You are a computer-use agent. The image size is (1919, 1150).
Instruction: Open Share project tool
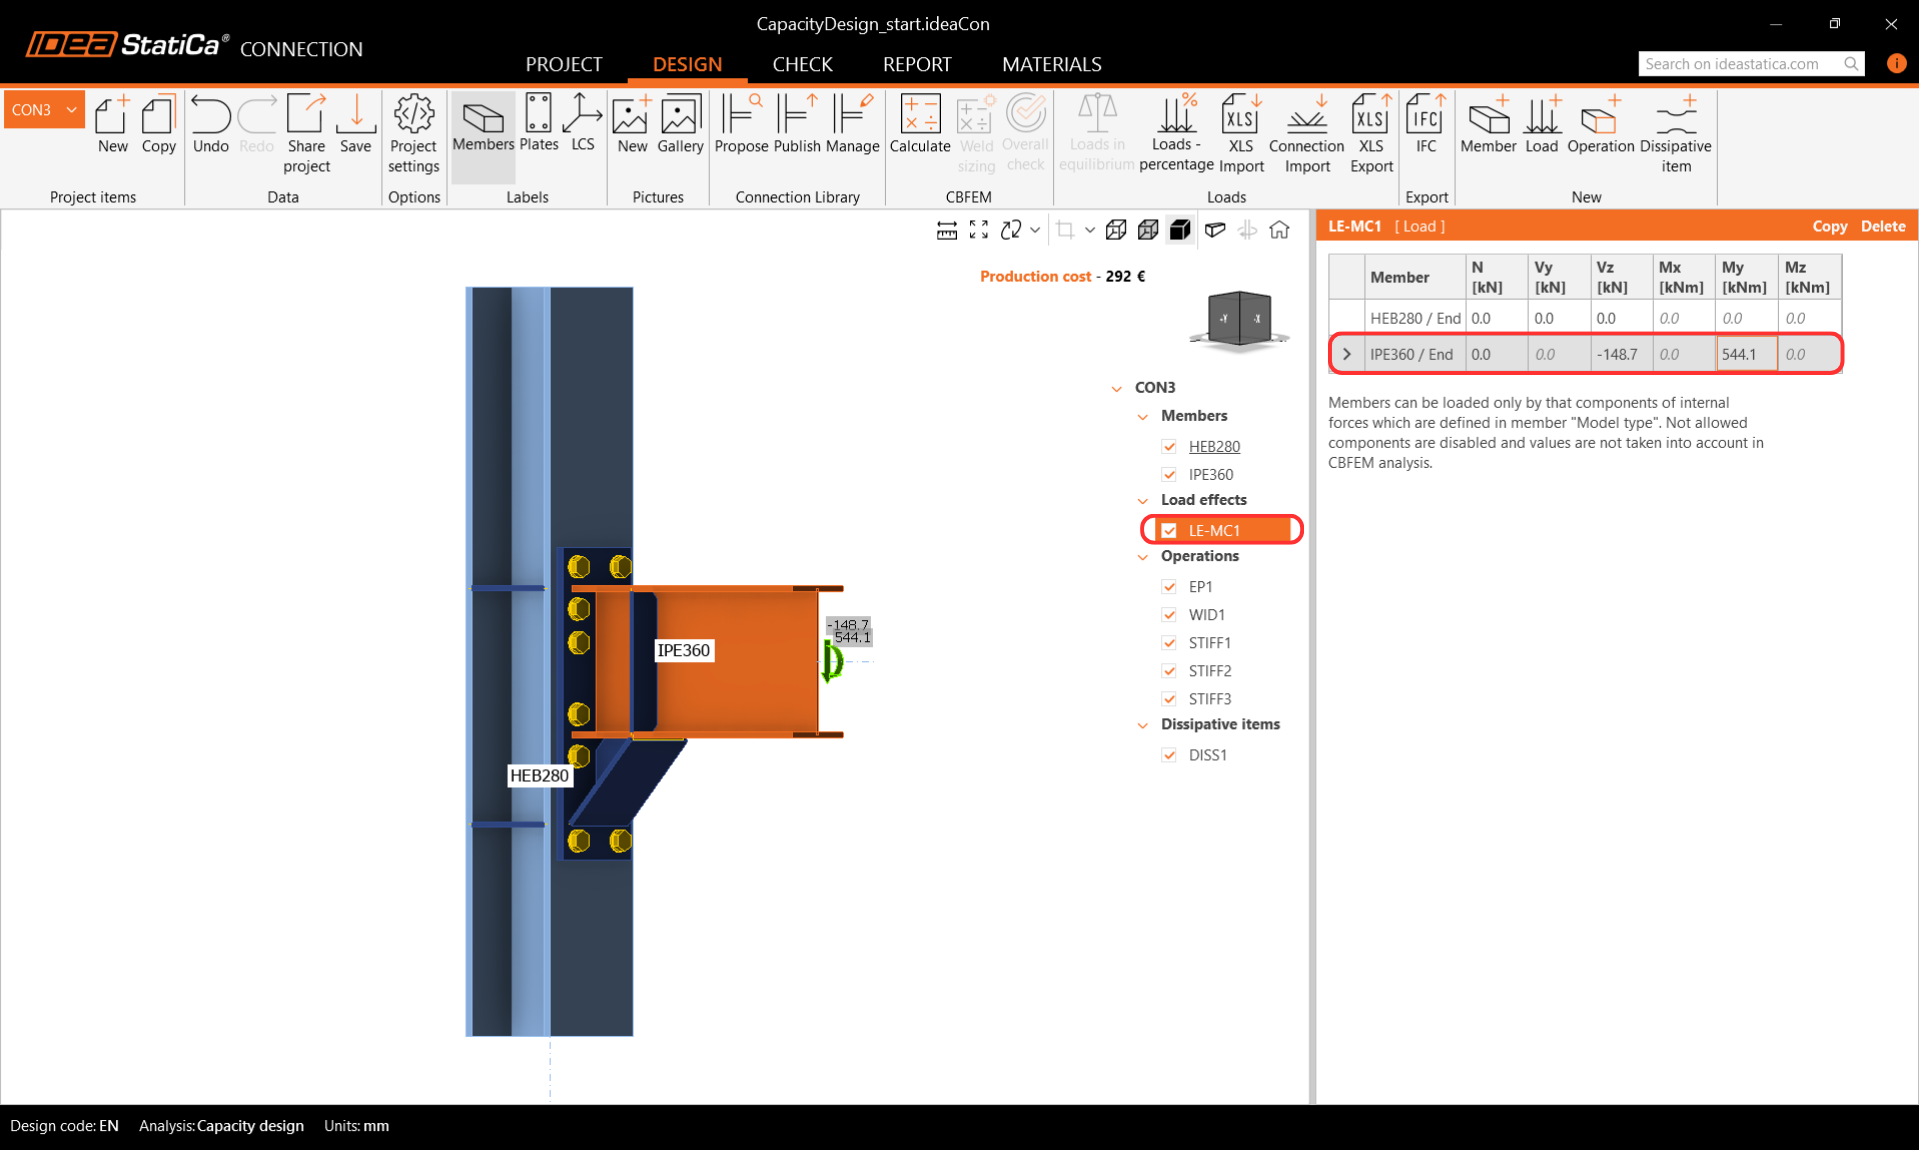(x=306, y=135)
